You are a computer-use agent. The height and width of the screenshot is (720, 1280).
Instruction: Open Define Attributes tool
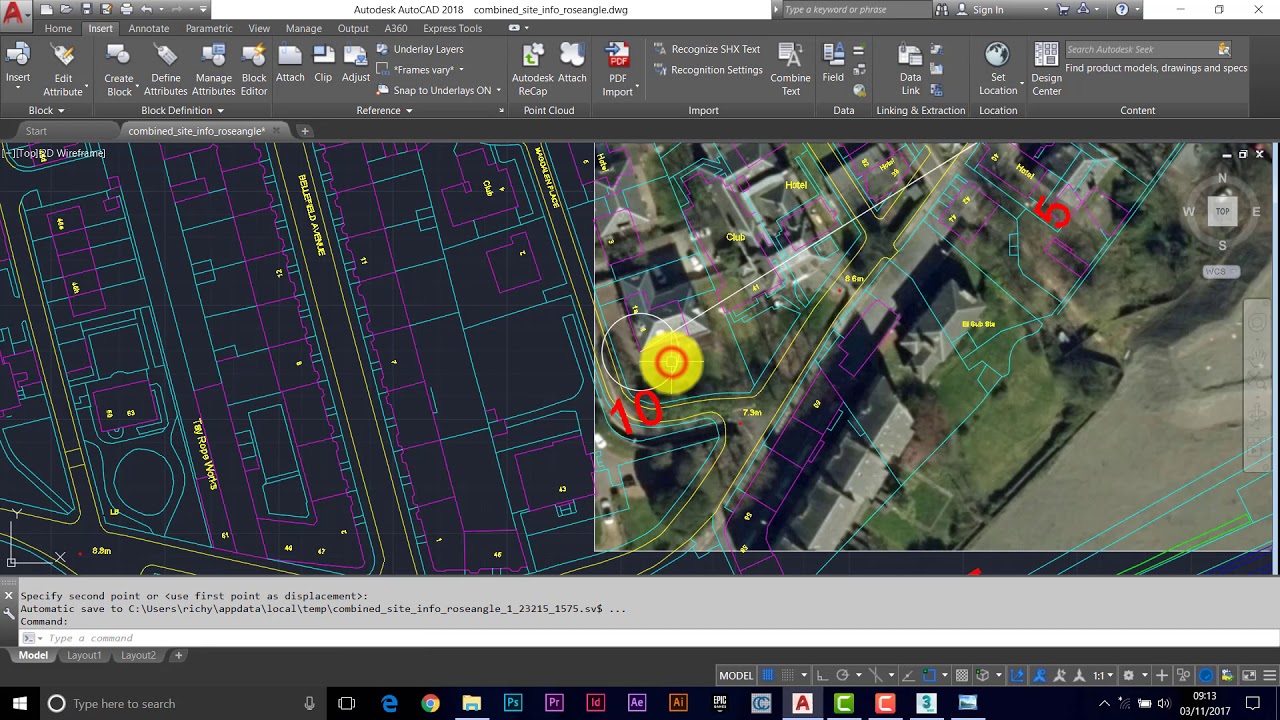point(166,71)
